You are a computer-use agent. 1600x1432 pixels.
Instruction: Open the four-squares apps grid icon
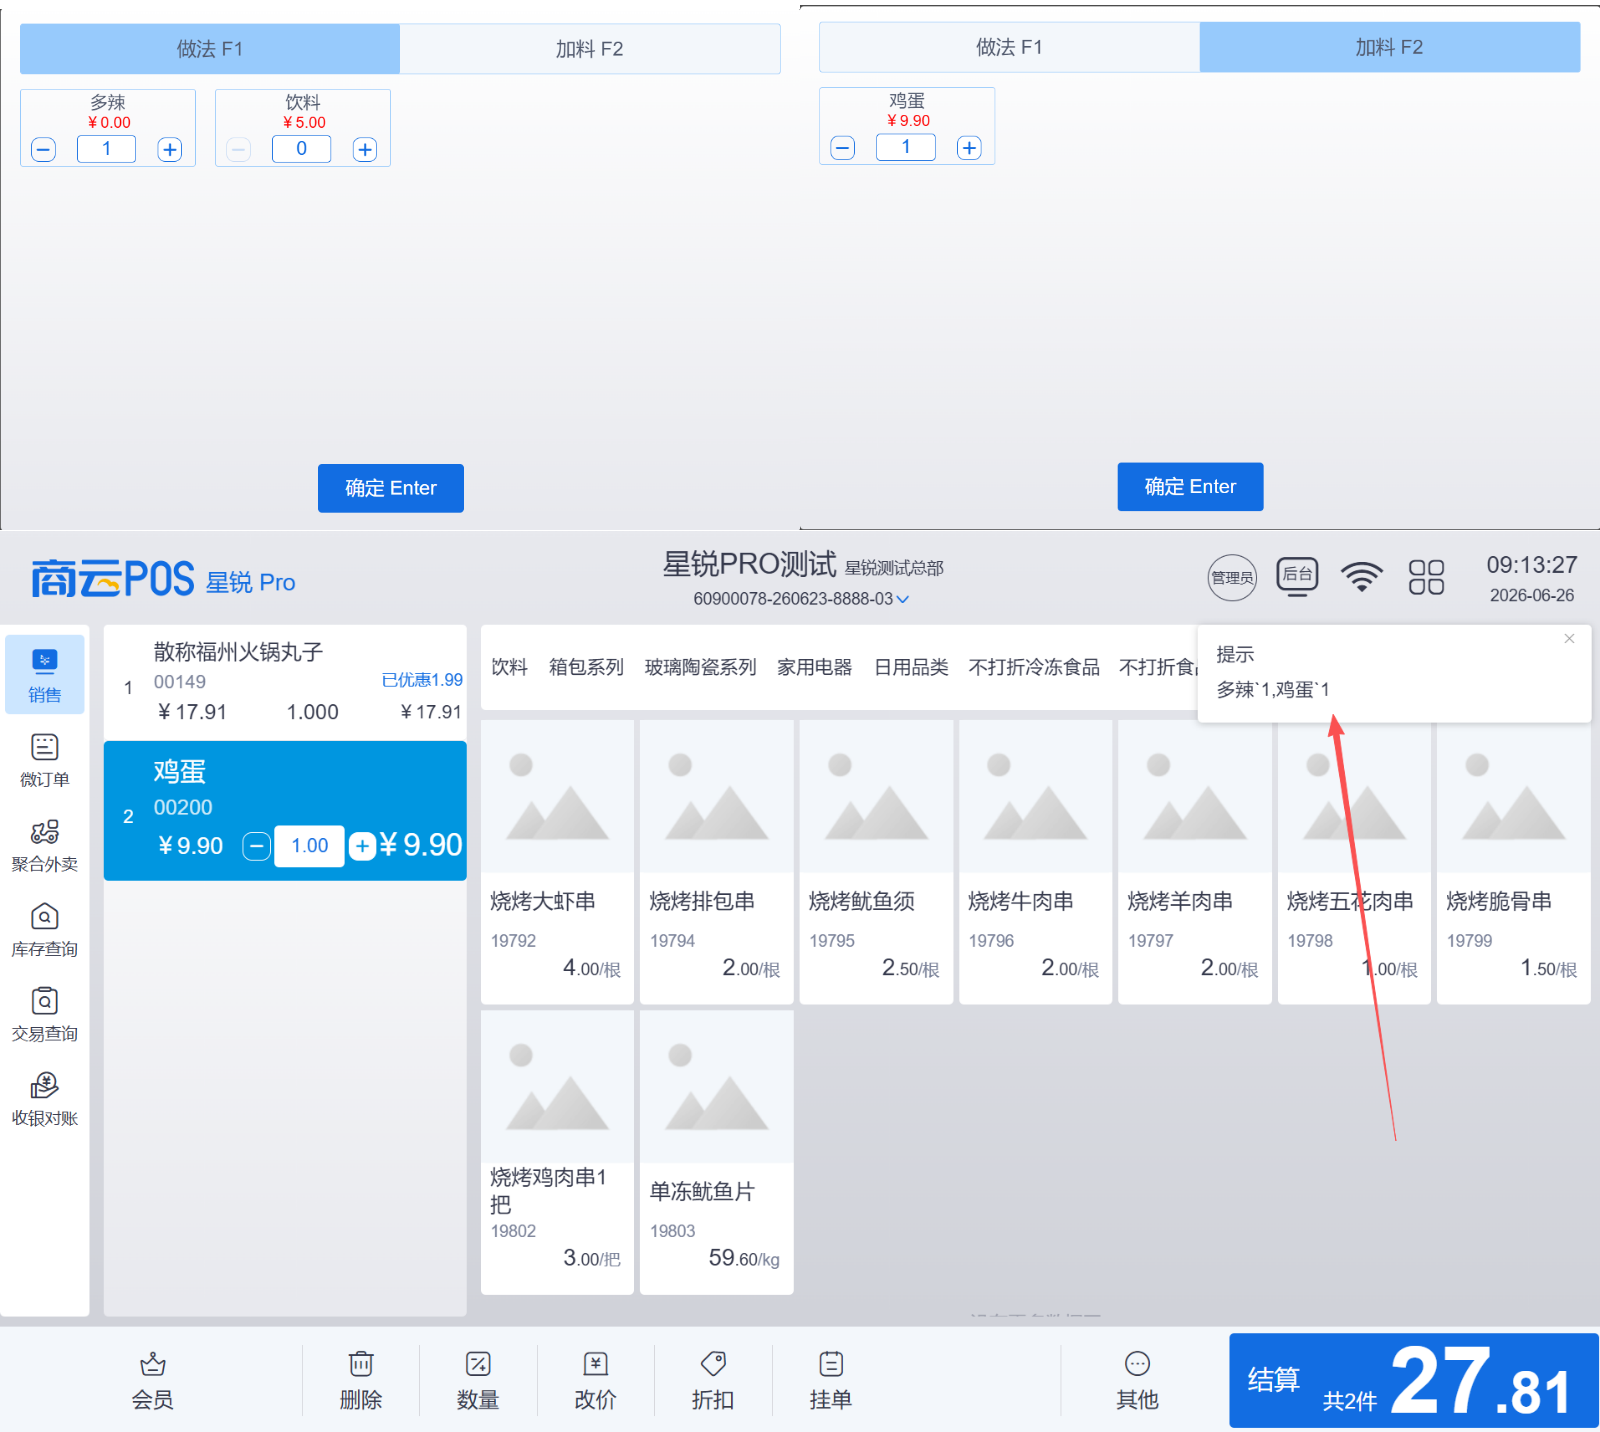1426,577
